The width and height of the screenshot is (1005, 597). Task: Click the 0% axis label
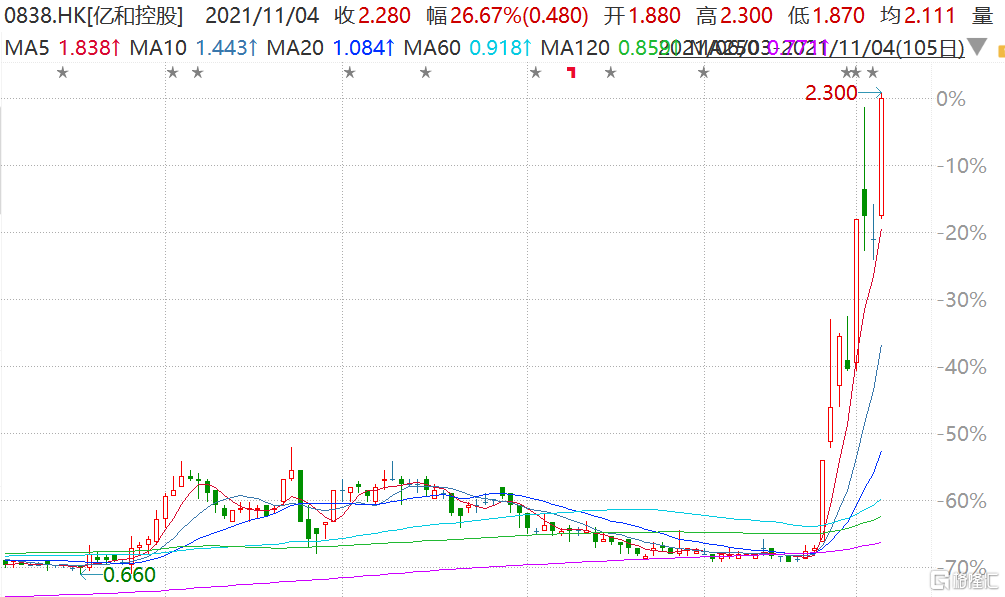coord(951,99)
